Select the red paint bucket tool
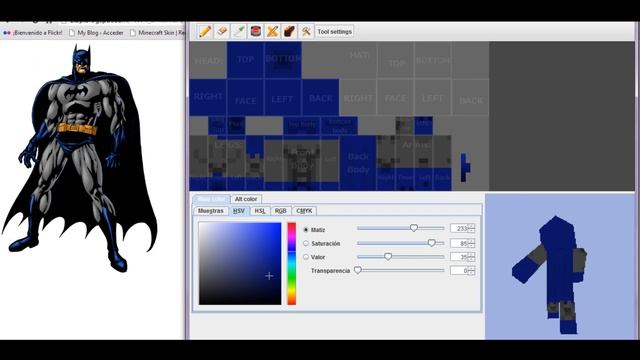 256,31
